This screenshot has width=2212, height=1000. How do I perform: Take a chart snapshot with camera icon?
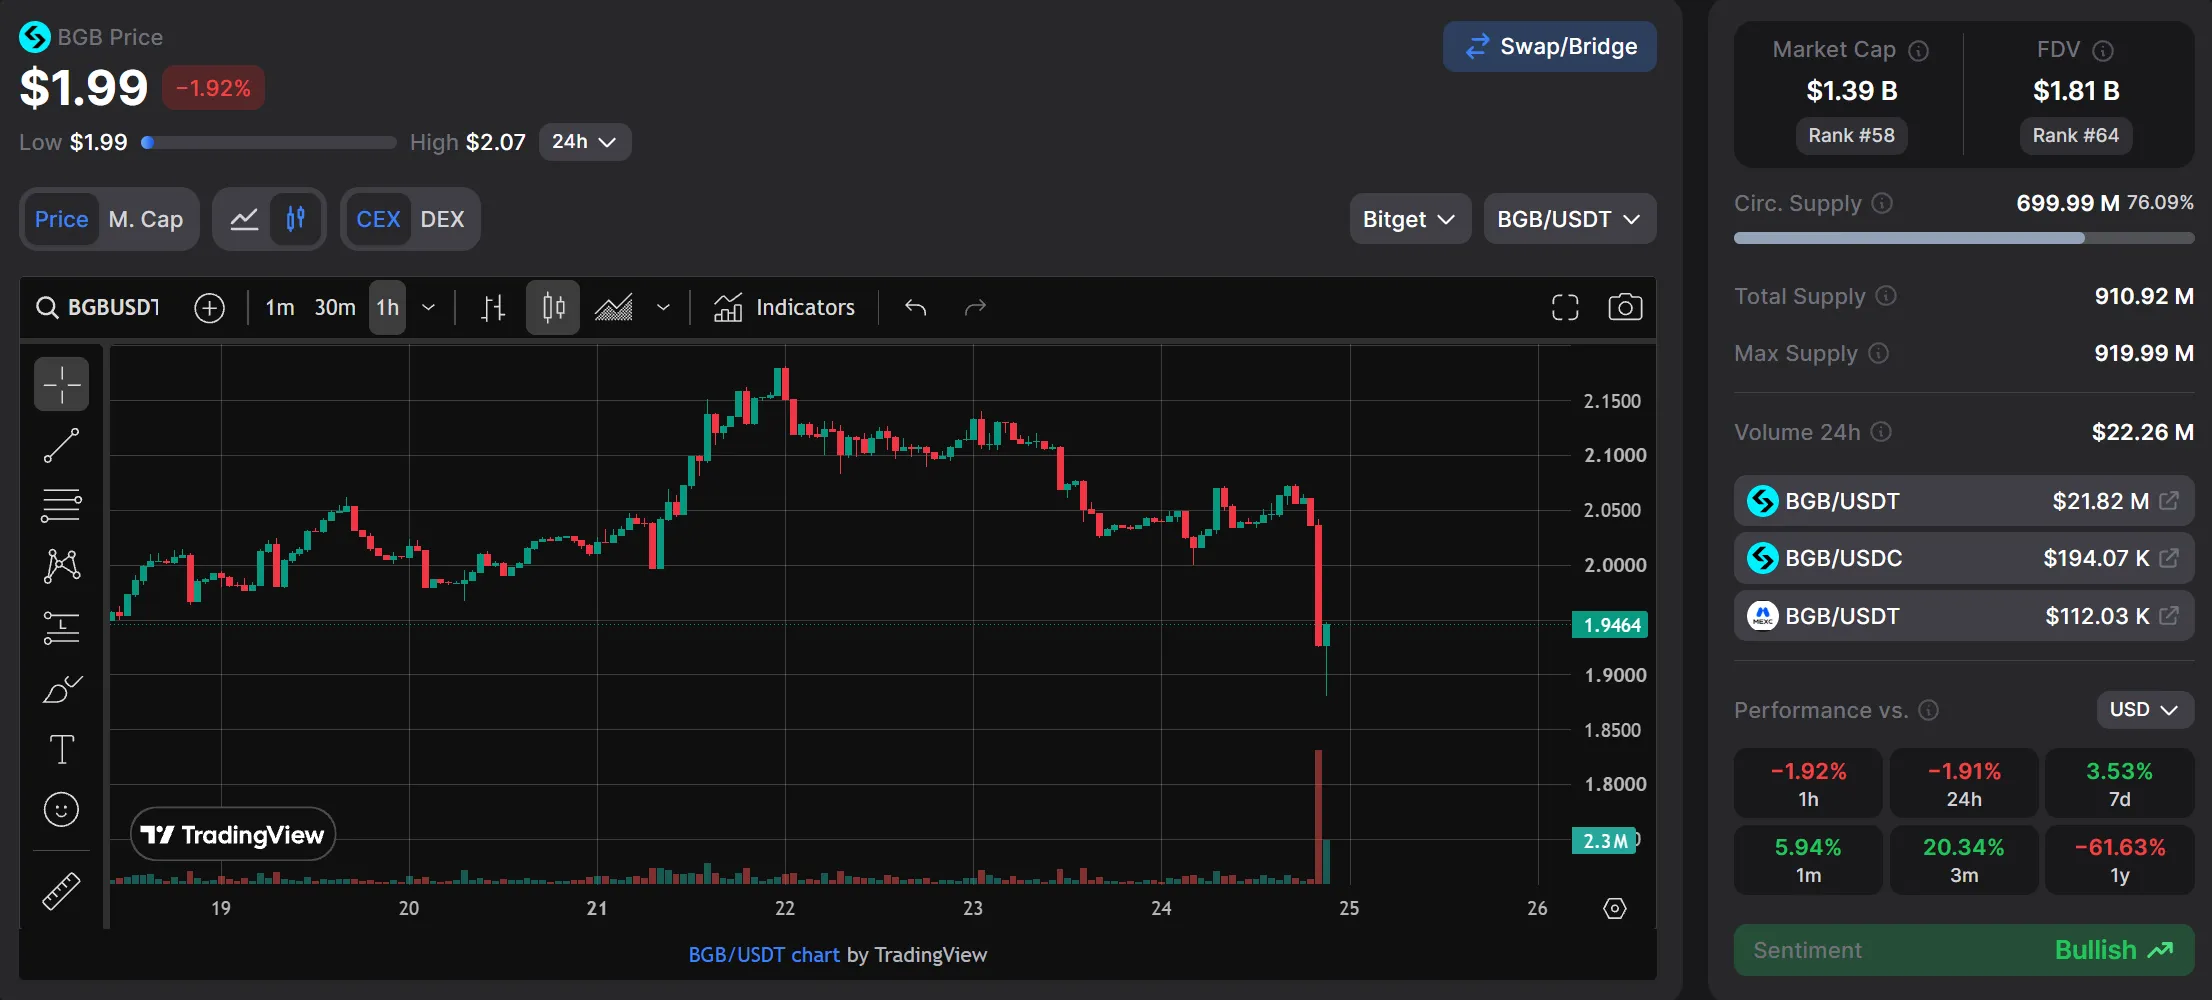[x=1625, y=307]
